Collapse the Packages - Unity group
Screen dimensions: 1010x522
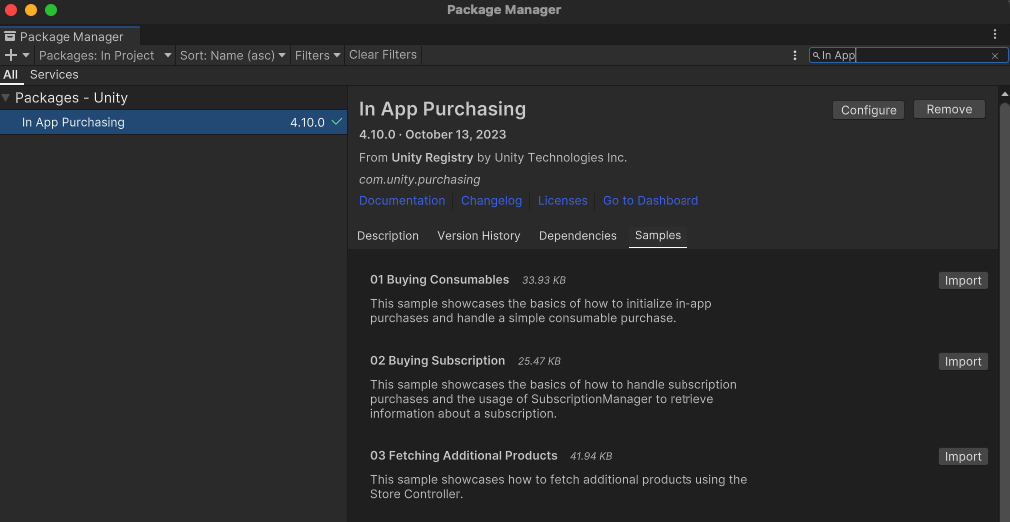[x=6, y=98]
